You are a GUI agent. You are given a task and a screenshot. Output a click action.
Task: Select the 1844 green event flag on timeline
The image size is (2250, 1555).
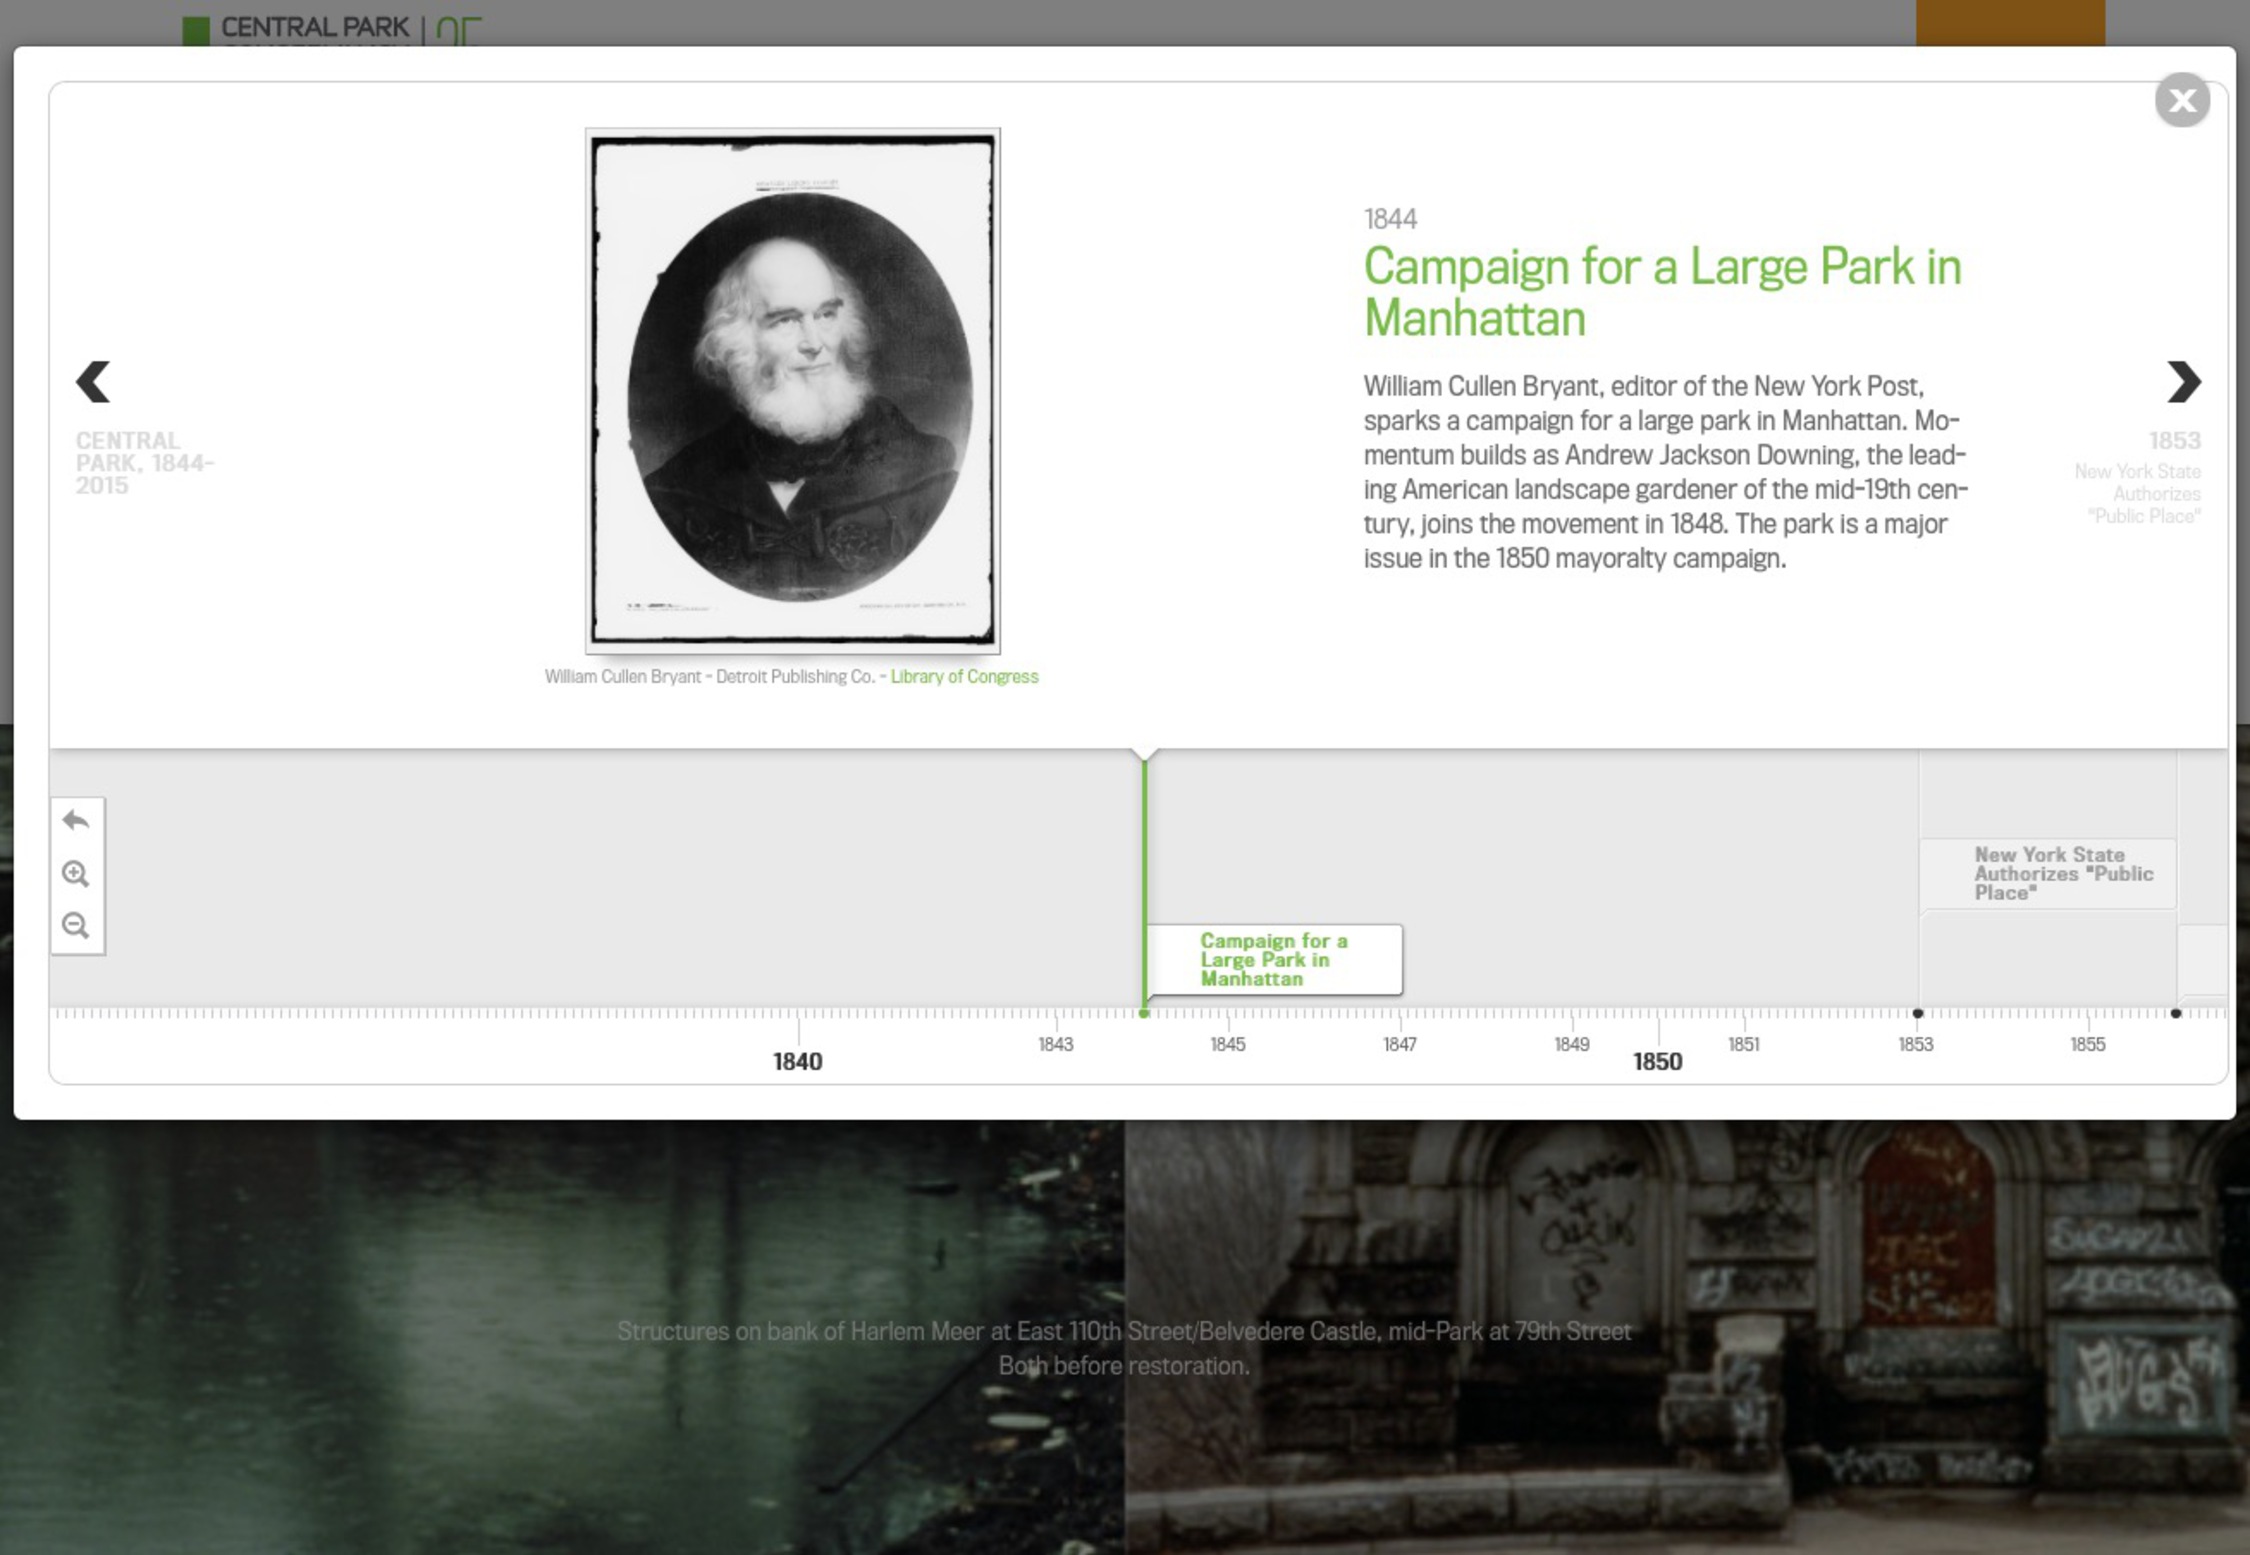[x=1145, y=880]
